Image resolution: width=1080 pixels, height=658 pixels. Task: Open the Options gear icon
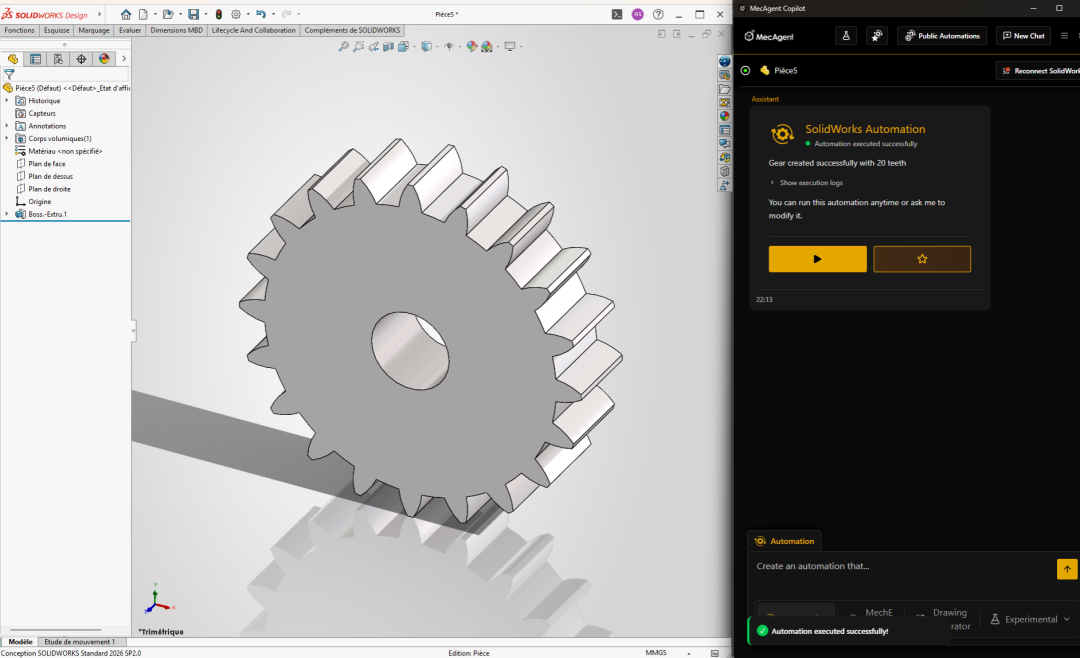236,14
